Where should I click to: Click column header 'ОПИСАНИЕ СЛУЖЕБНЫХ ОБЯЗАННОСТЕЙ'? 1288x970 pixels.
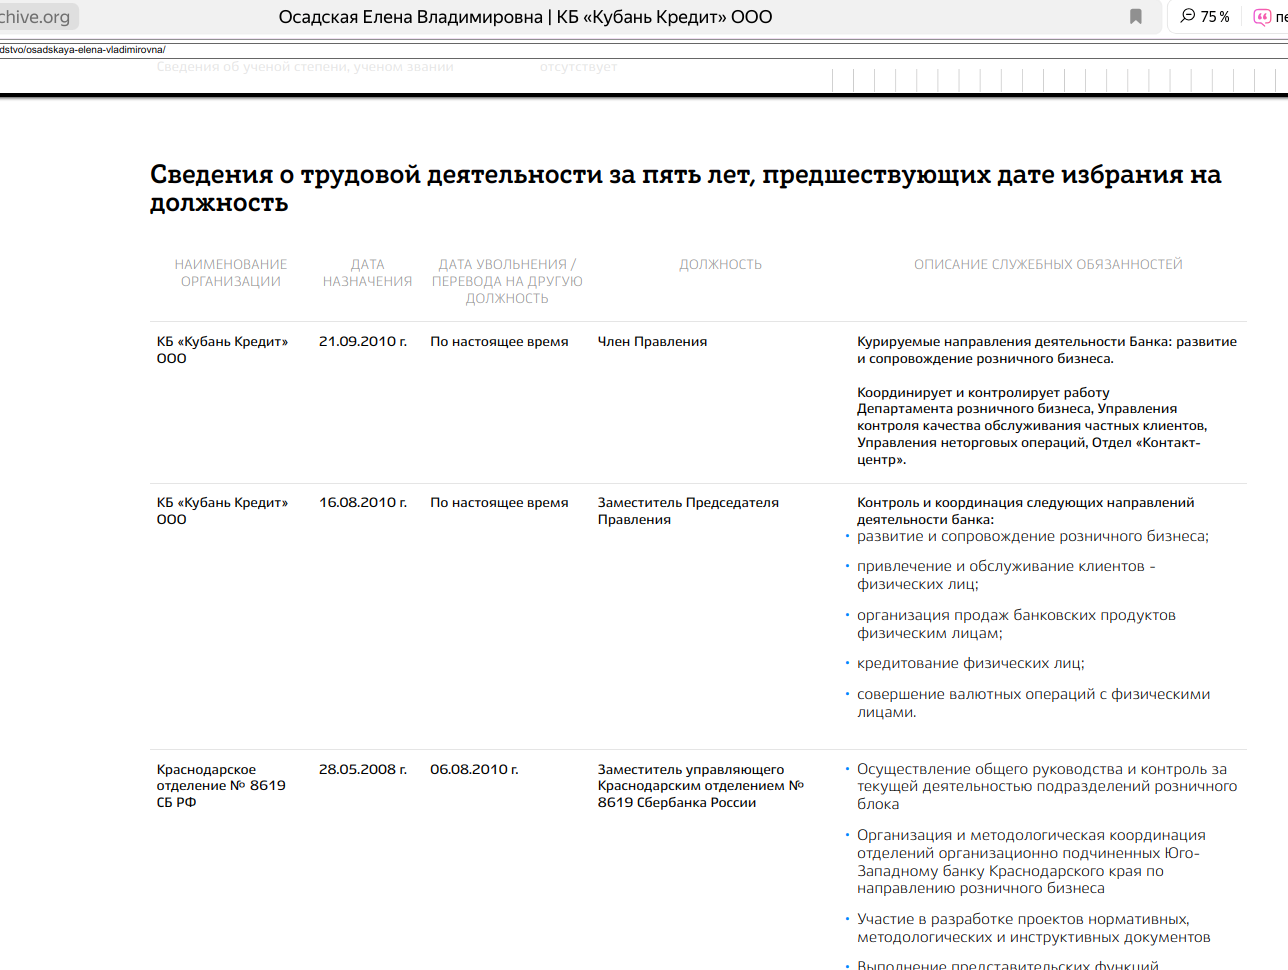pos(1048,264)
